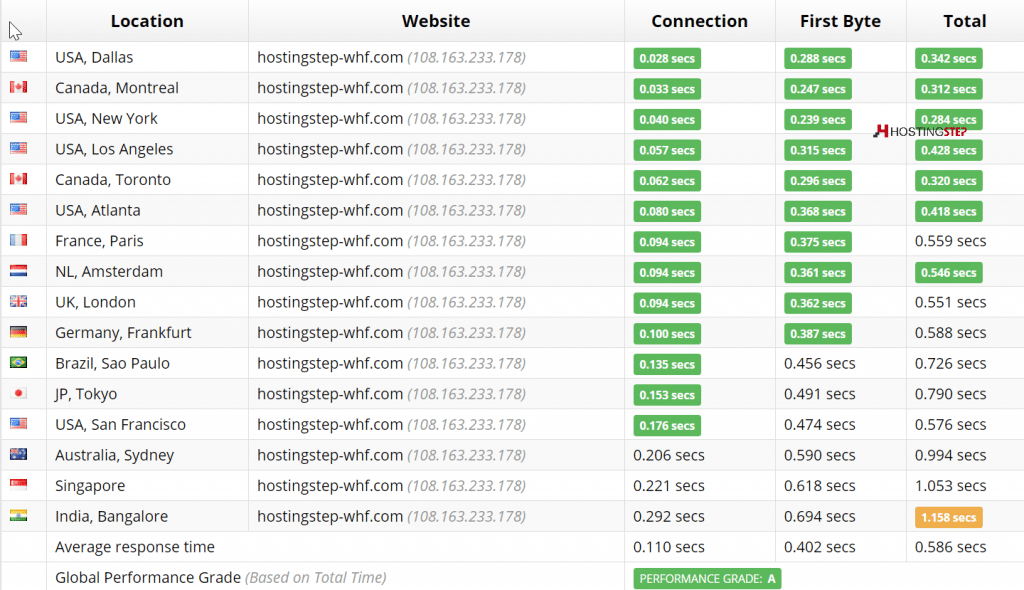Click hostingstep-whf.com in the UK, London row
Image resolution: width=1024 pixels, height=590 pixels.
[330, 302]
